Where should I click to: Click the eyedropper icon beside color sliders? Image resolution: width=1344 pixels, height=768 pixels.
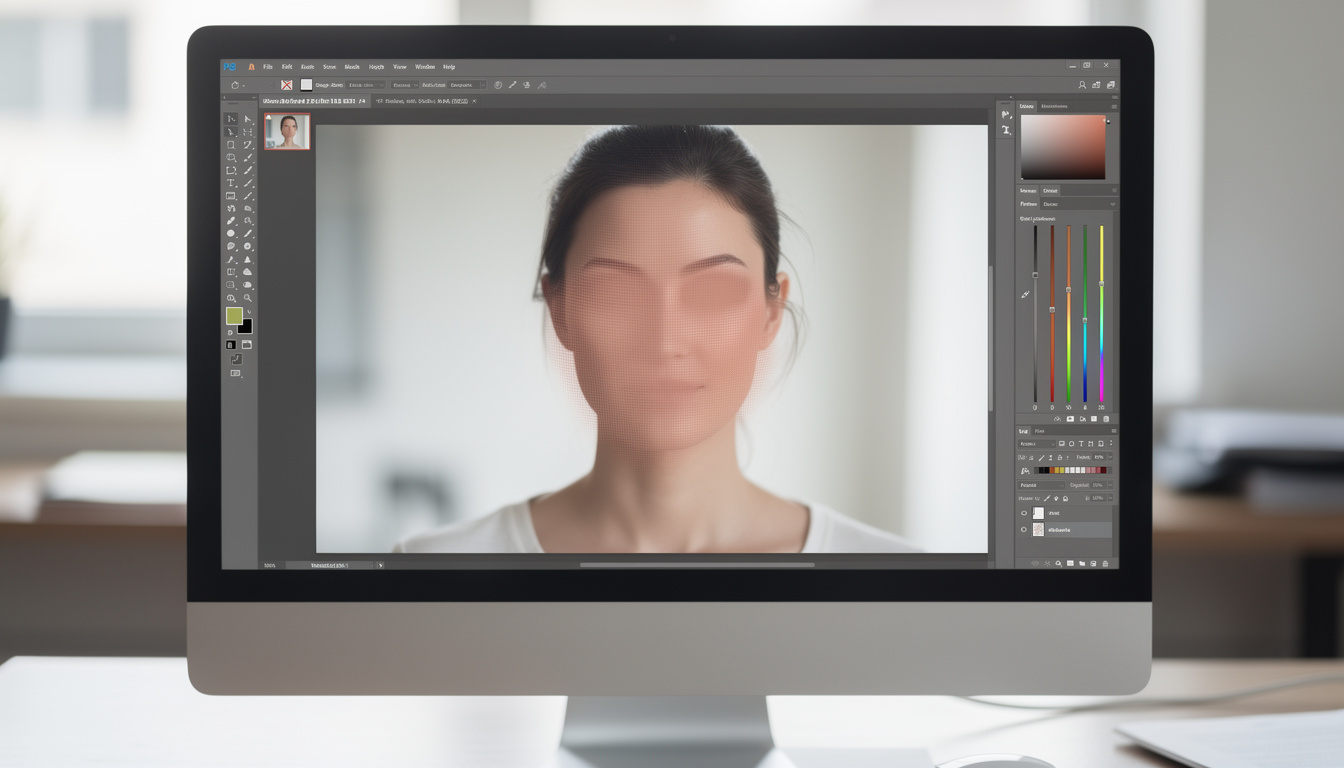coord(1025,294)
